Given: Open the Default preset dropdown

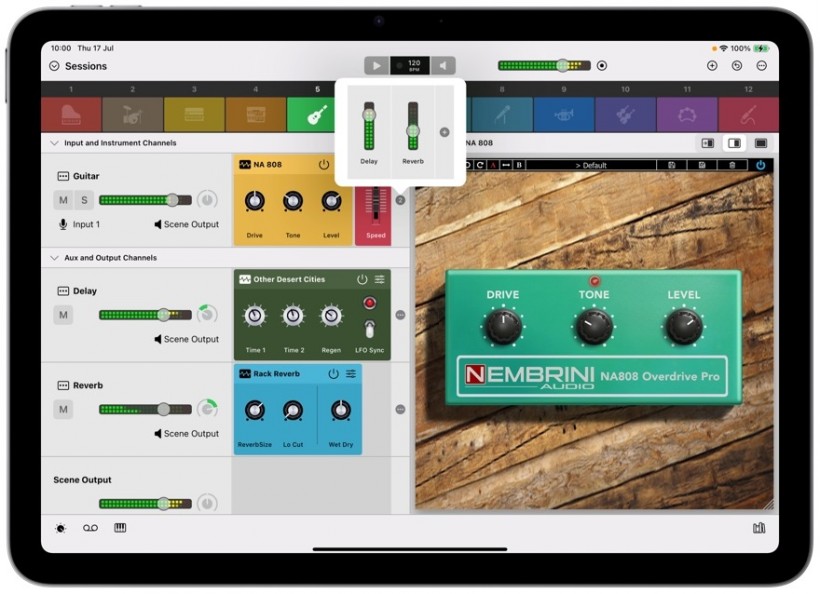Looking at the screenshot, I should pyautogui.click(x=591, y=165).
